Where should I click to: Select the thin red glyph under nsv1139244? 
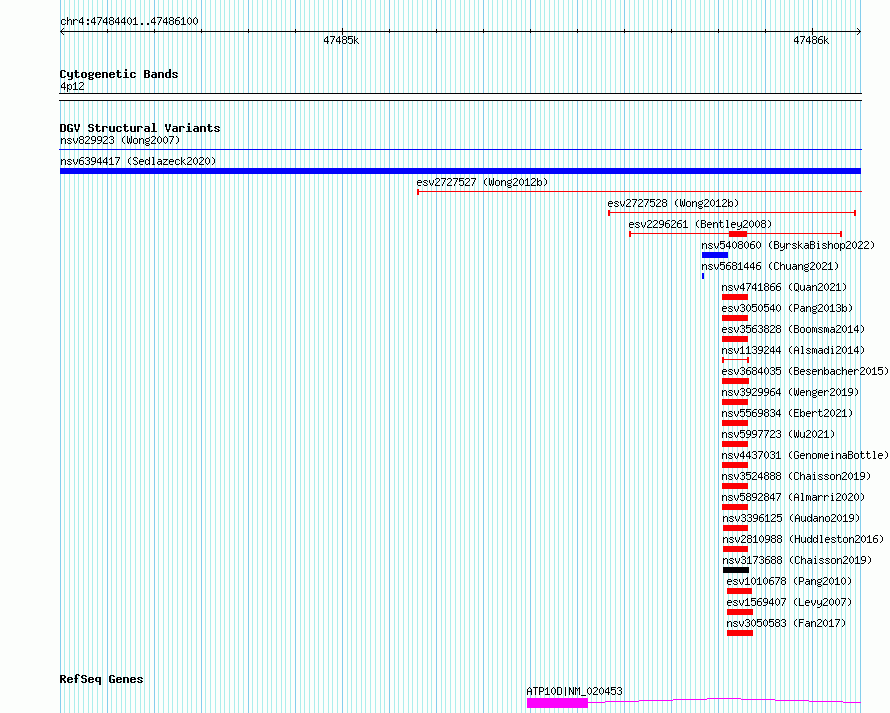(736, 360)
